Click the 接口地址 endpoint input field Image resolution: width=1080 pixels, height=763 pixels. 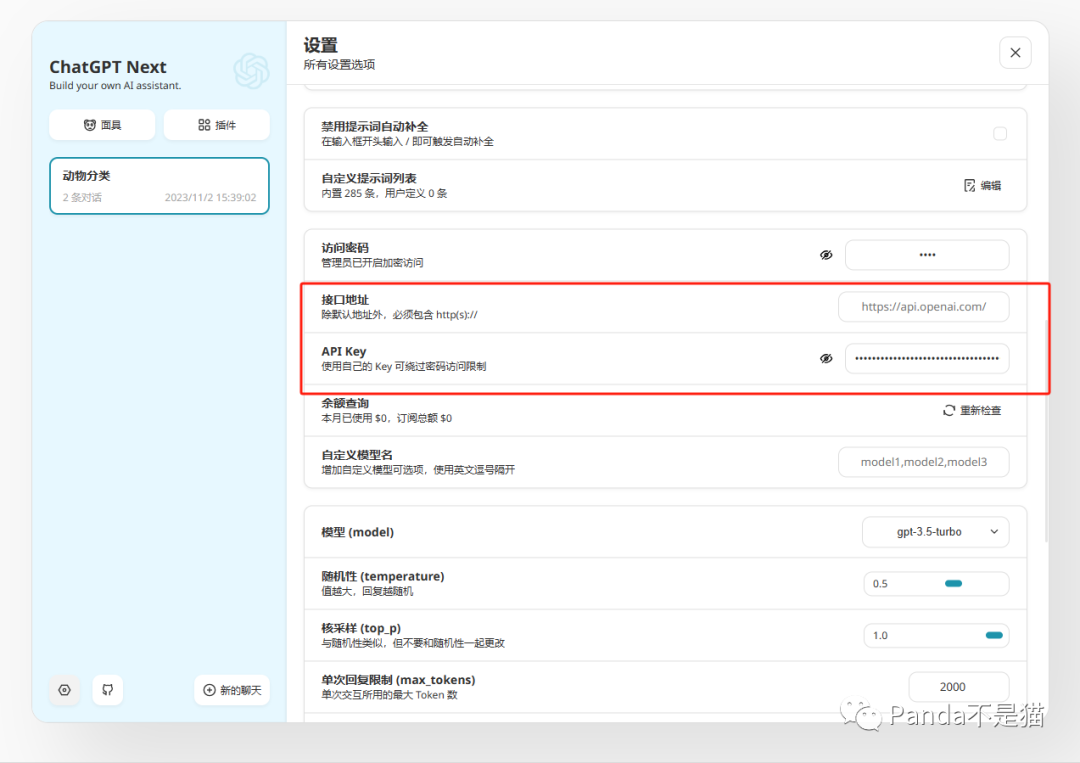pos(924,306)
